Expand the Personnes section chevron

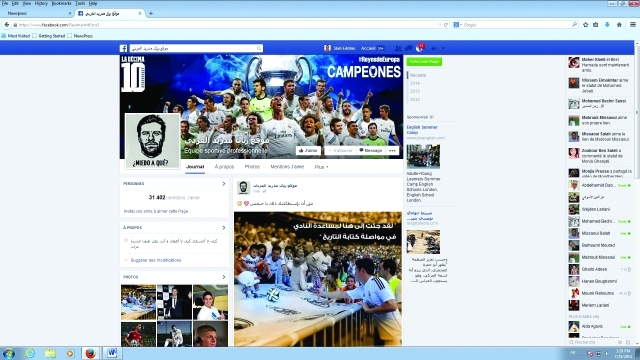click(x=224, y=184)
